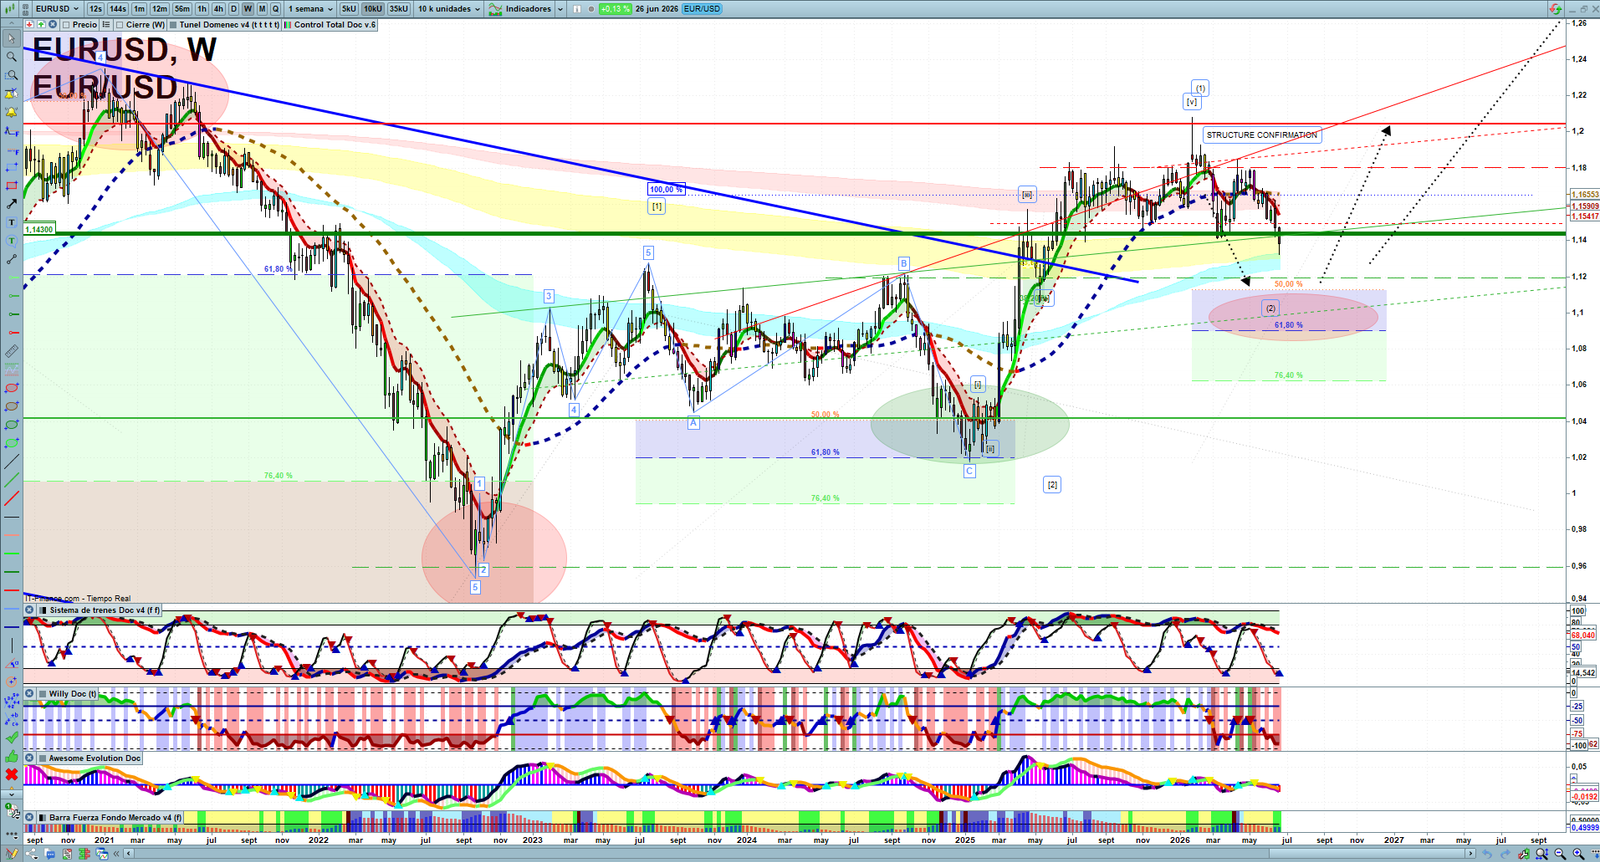The width and height of the screenshot is (1600, 862).
Task: Select the segment line tool
Action: click(x=11, y=259)
